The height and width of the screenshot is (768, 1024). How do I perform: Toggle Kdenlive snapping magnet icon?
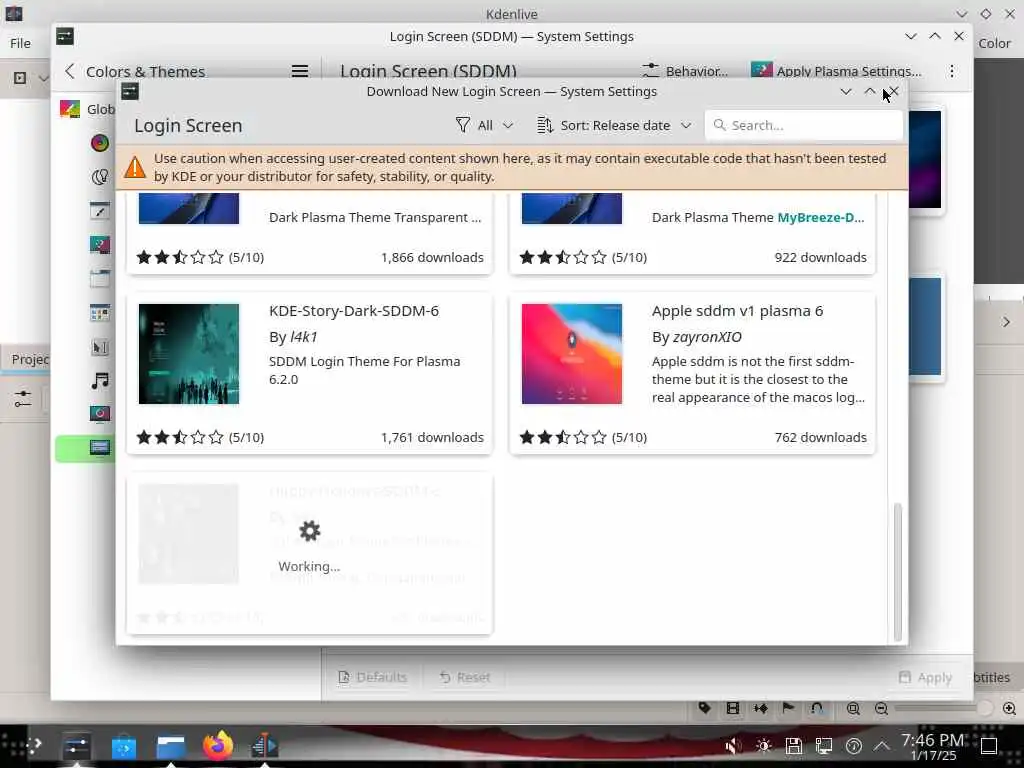point(816,708)
